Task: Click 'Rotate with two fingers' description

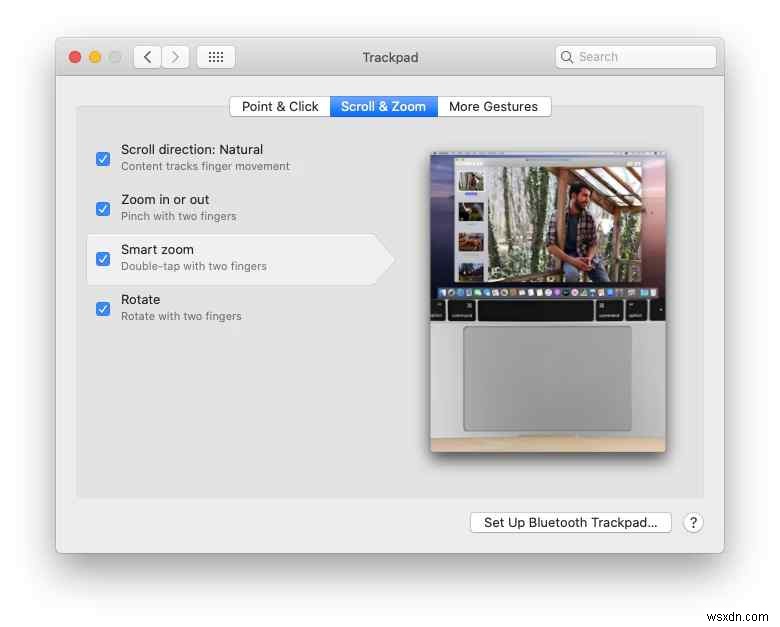Action: pyautogui.click(x=181, y=316)
